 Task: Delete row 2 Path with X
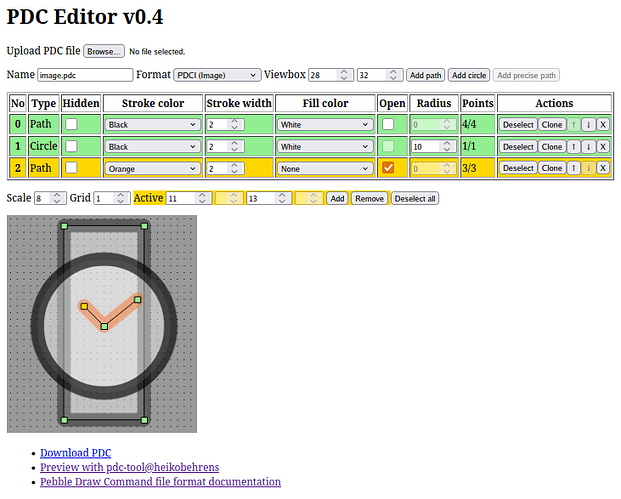click(x=603, y=168)
